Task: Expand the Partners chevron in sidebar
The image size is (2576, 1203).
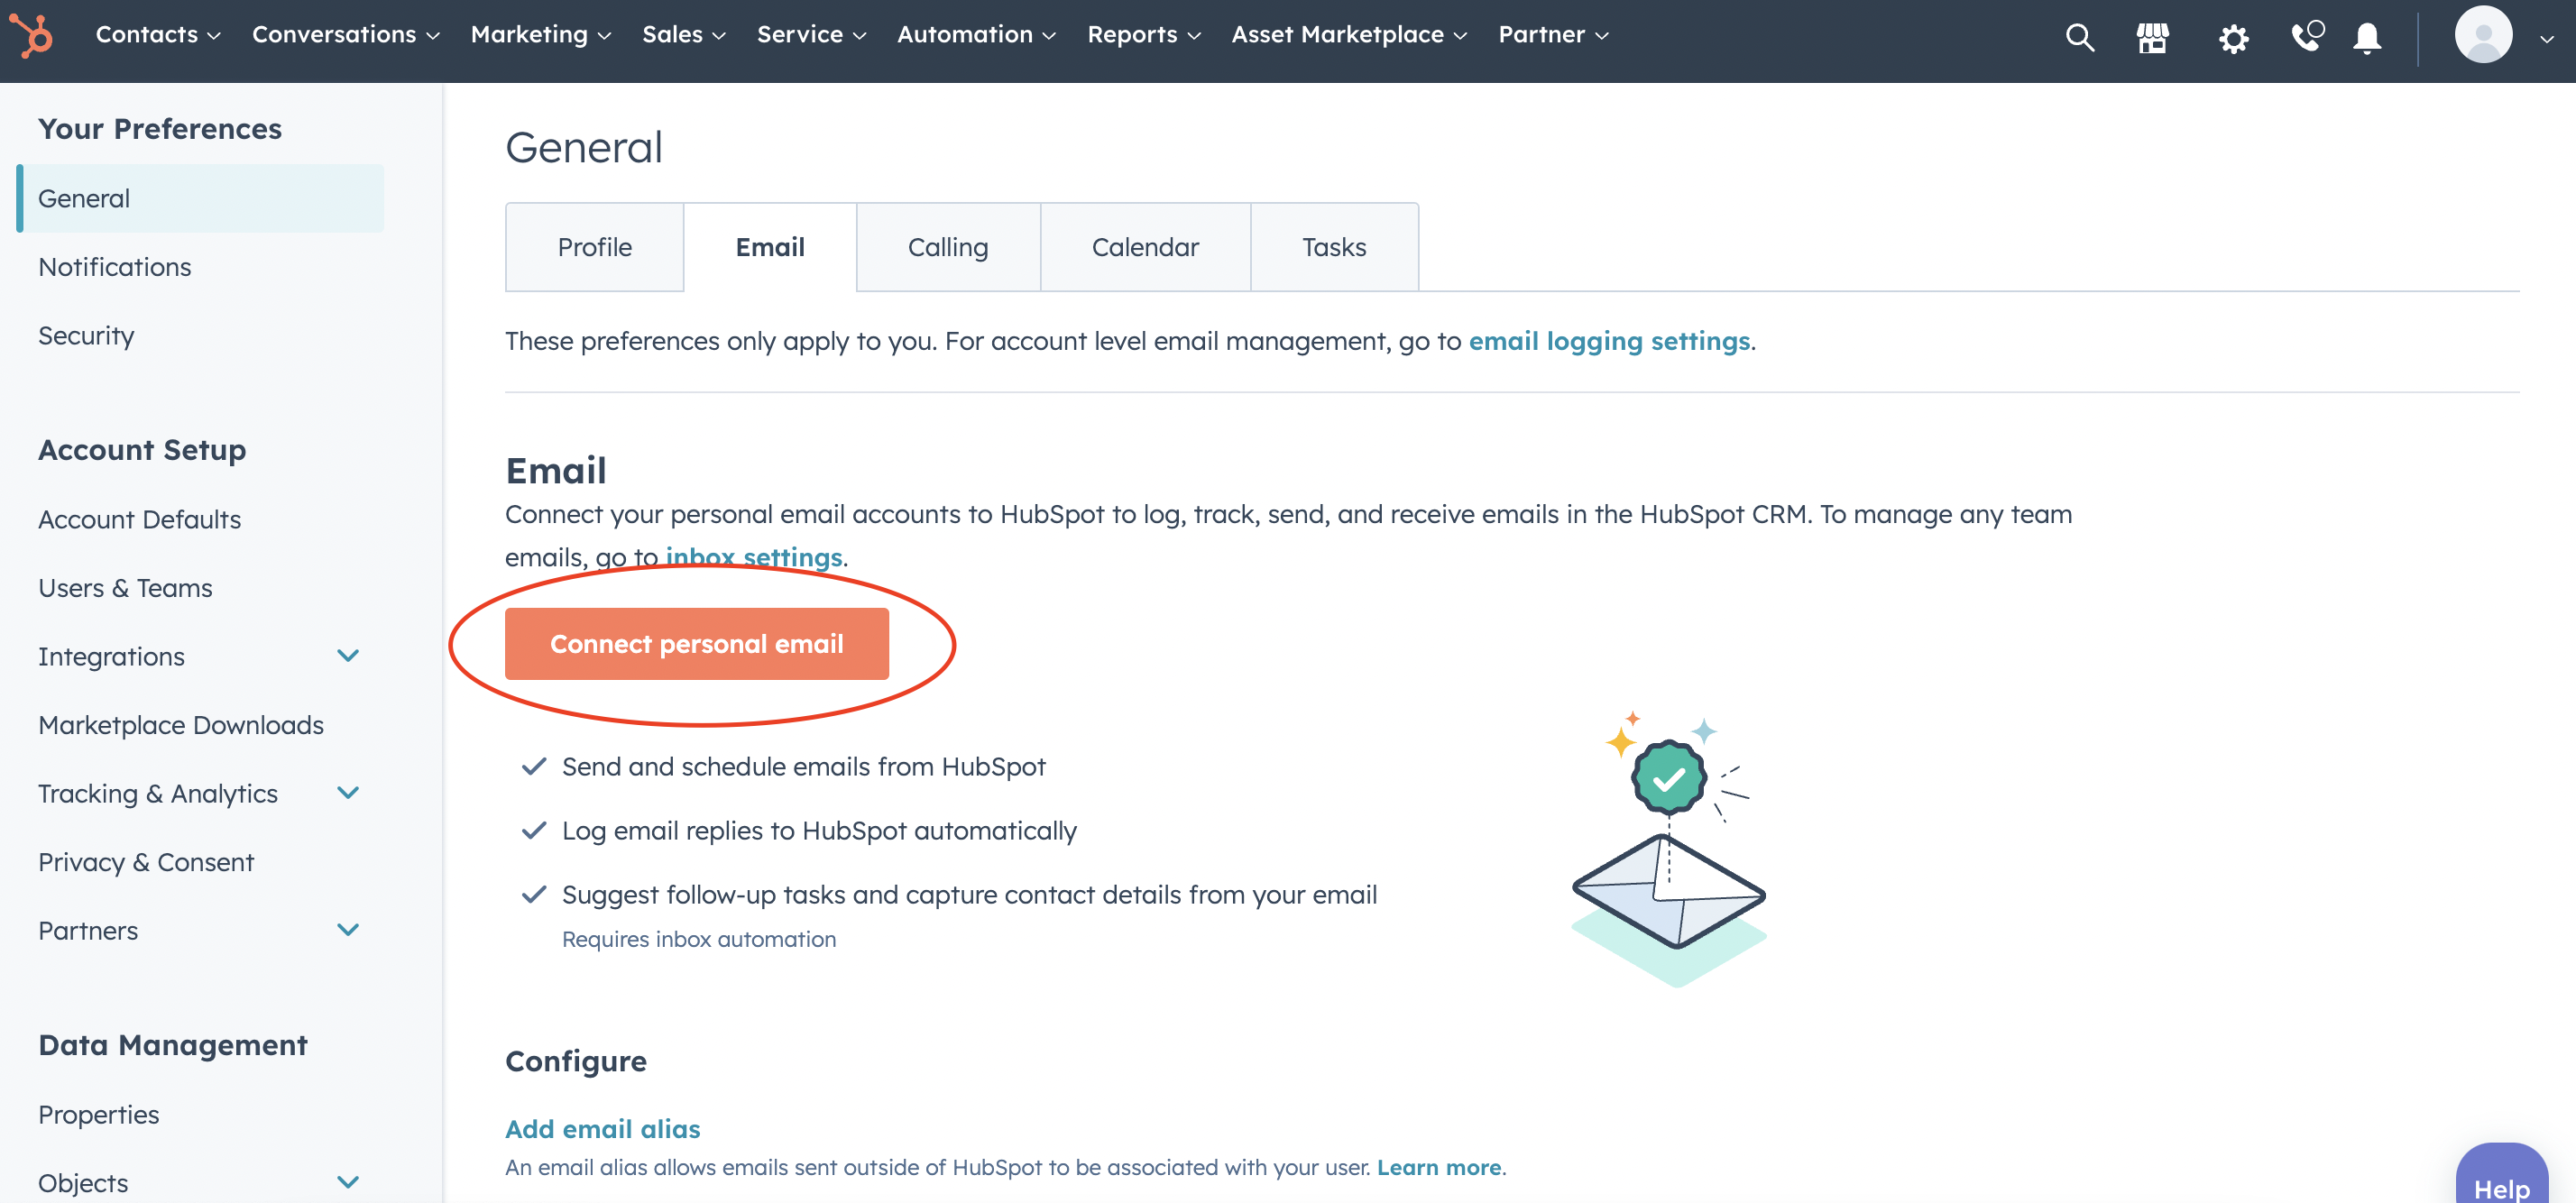Action: coord(348,930)
